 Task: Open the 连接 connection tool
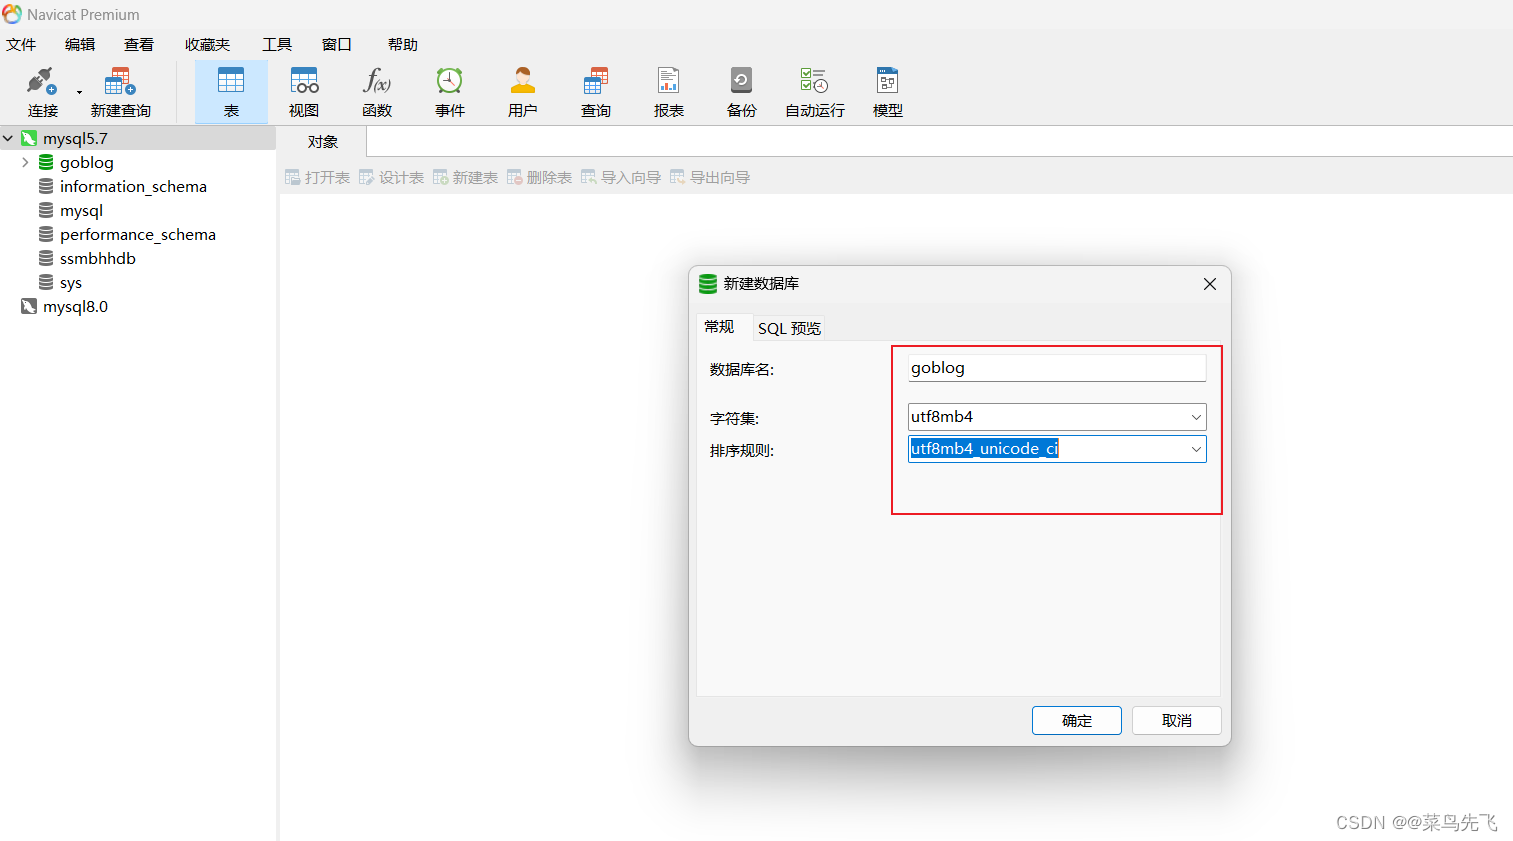tap(42, 92)
